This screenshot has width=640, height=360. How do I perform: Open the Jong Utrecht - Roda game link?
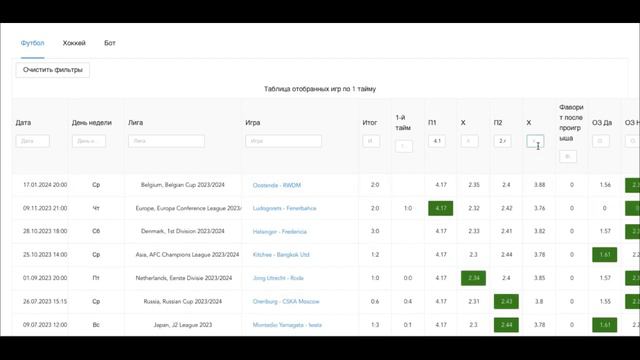click(x=278, y=278)
